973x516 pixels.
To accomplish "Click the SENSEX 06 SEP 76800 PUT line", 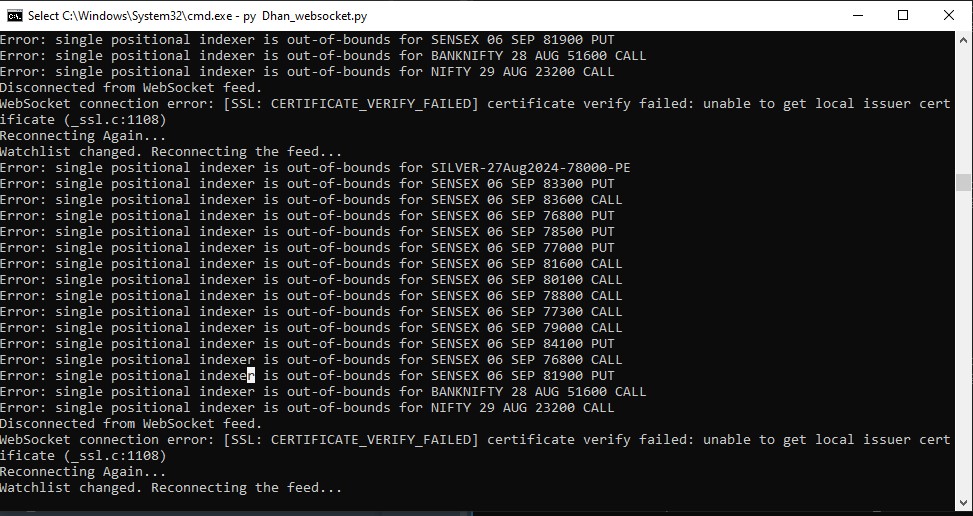I will 307,216.
